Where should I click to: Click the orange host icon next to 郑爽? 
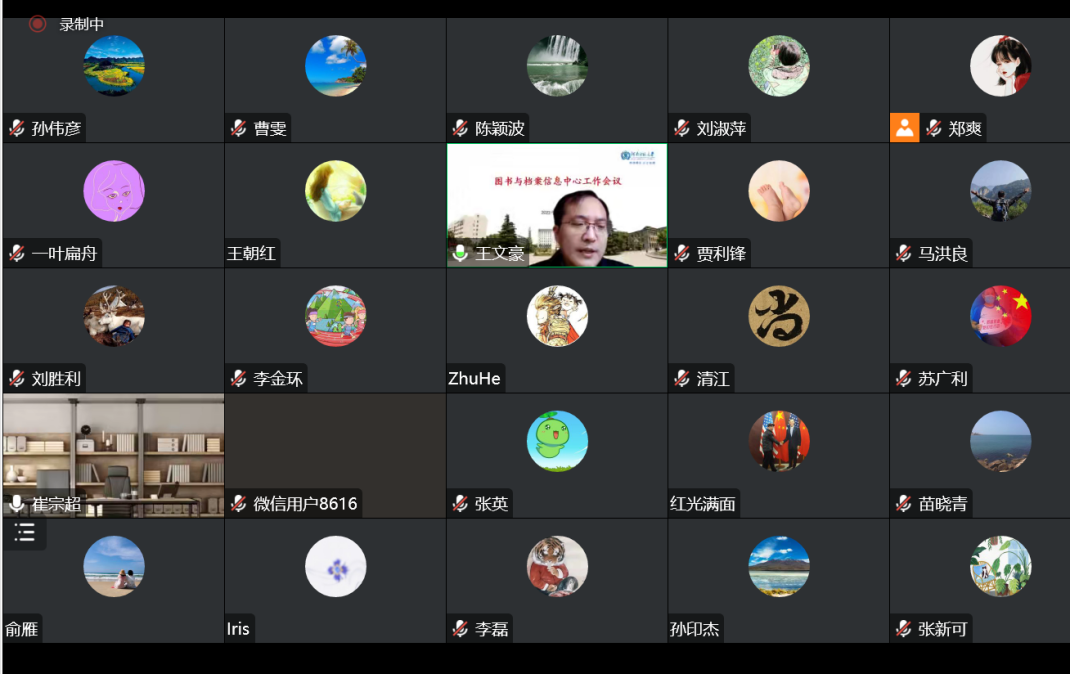coord(905,128)
